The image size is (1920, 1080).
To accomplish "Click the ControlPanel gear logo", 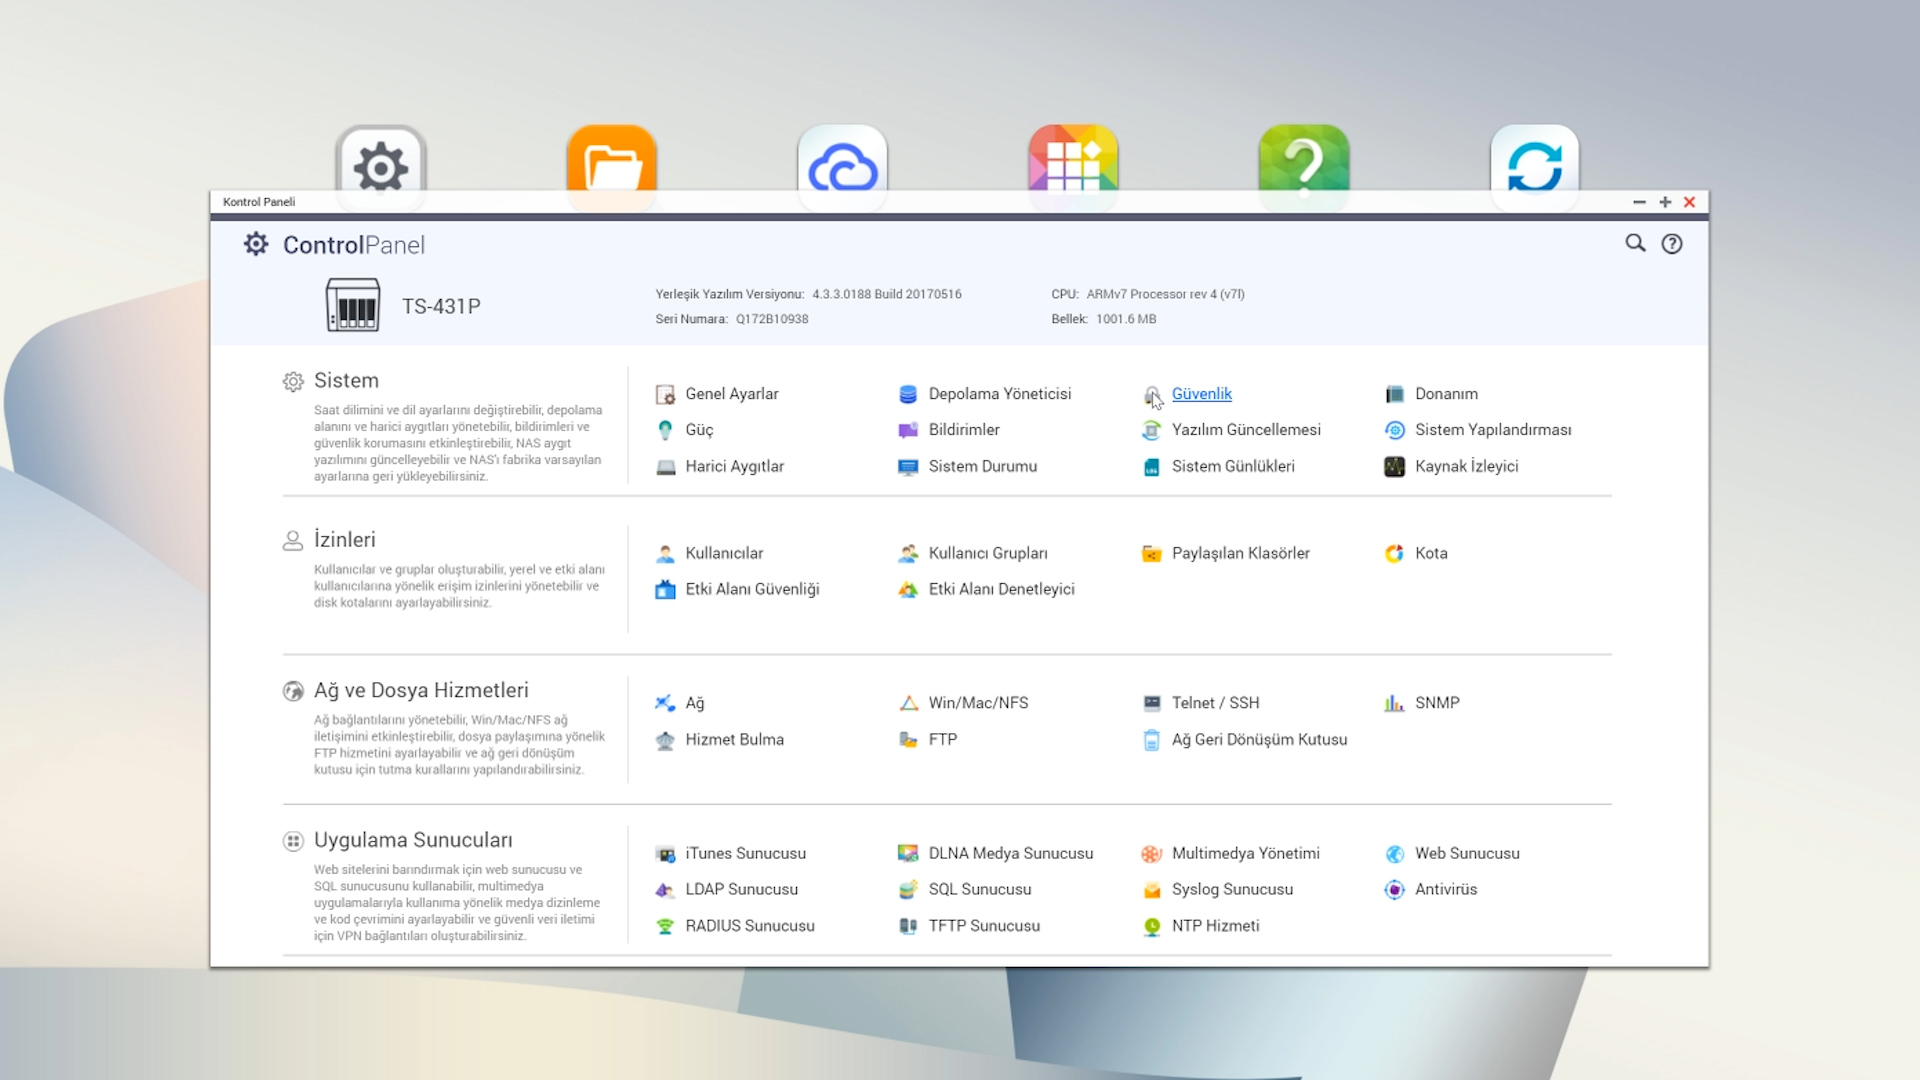I will coord(256,244).
